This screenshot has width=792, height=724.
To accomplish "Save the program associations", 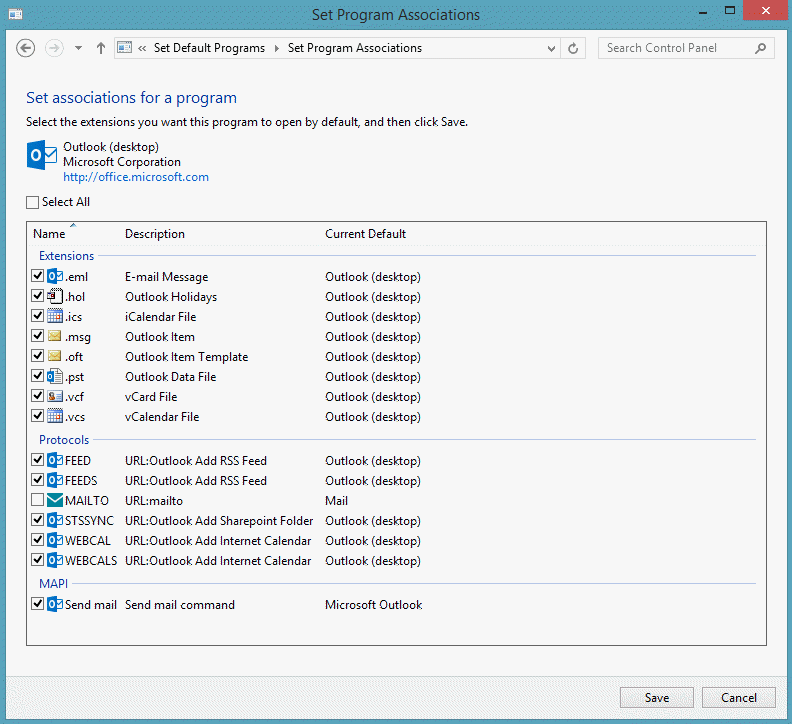I will coord(657,698).
